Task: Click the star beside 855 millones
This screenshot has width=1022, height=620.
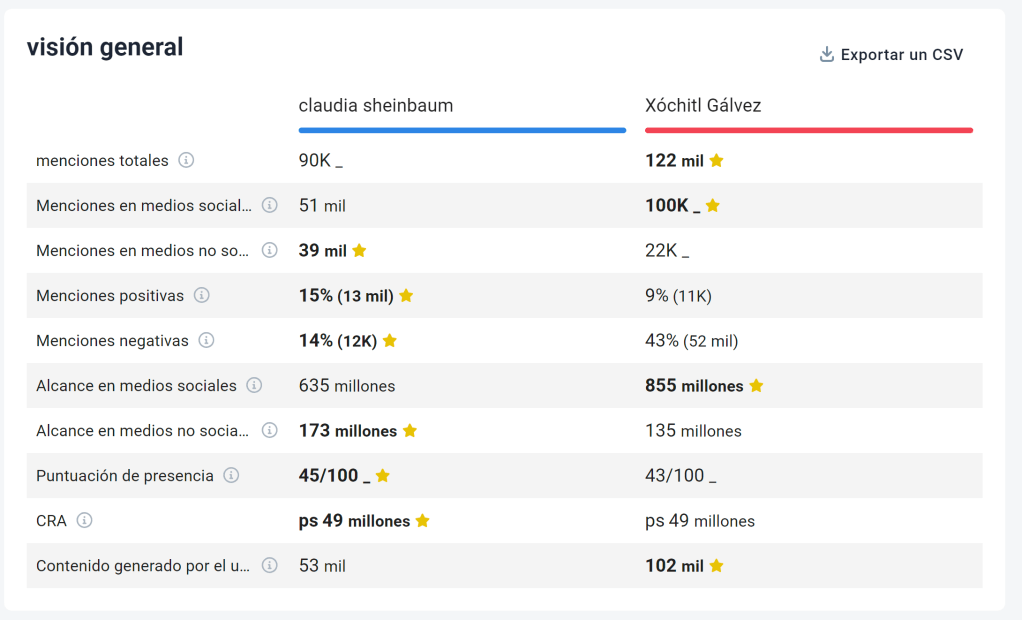Action: pyautogui.click(x=756, y=386)
